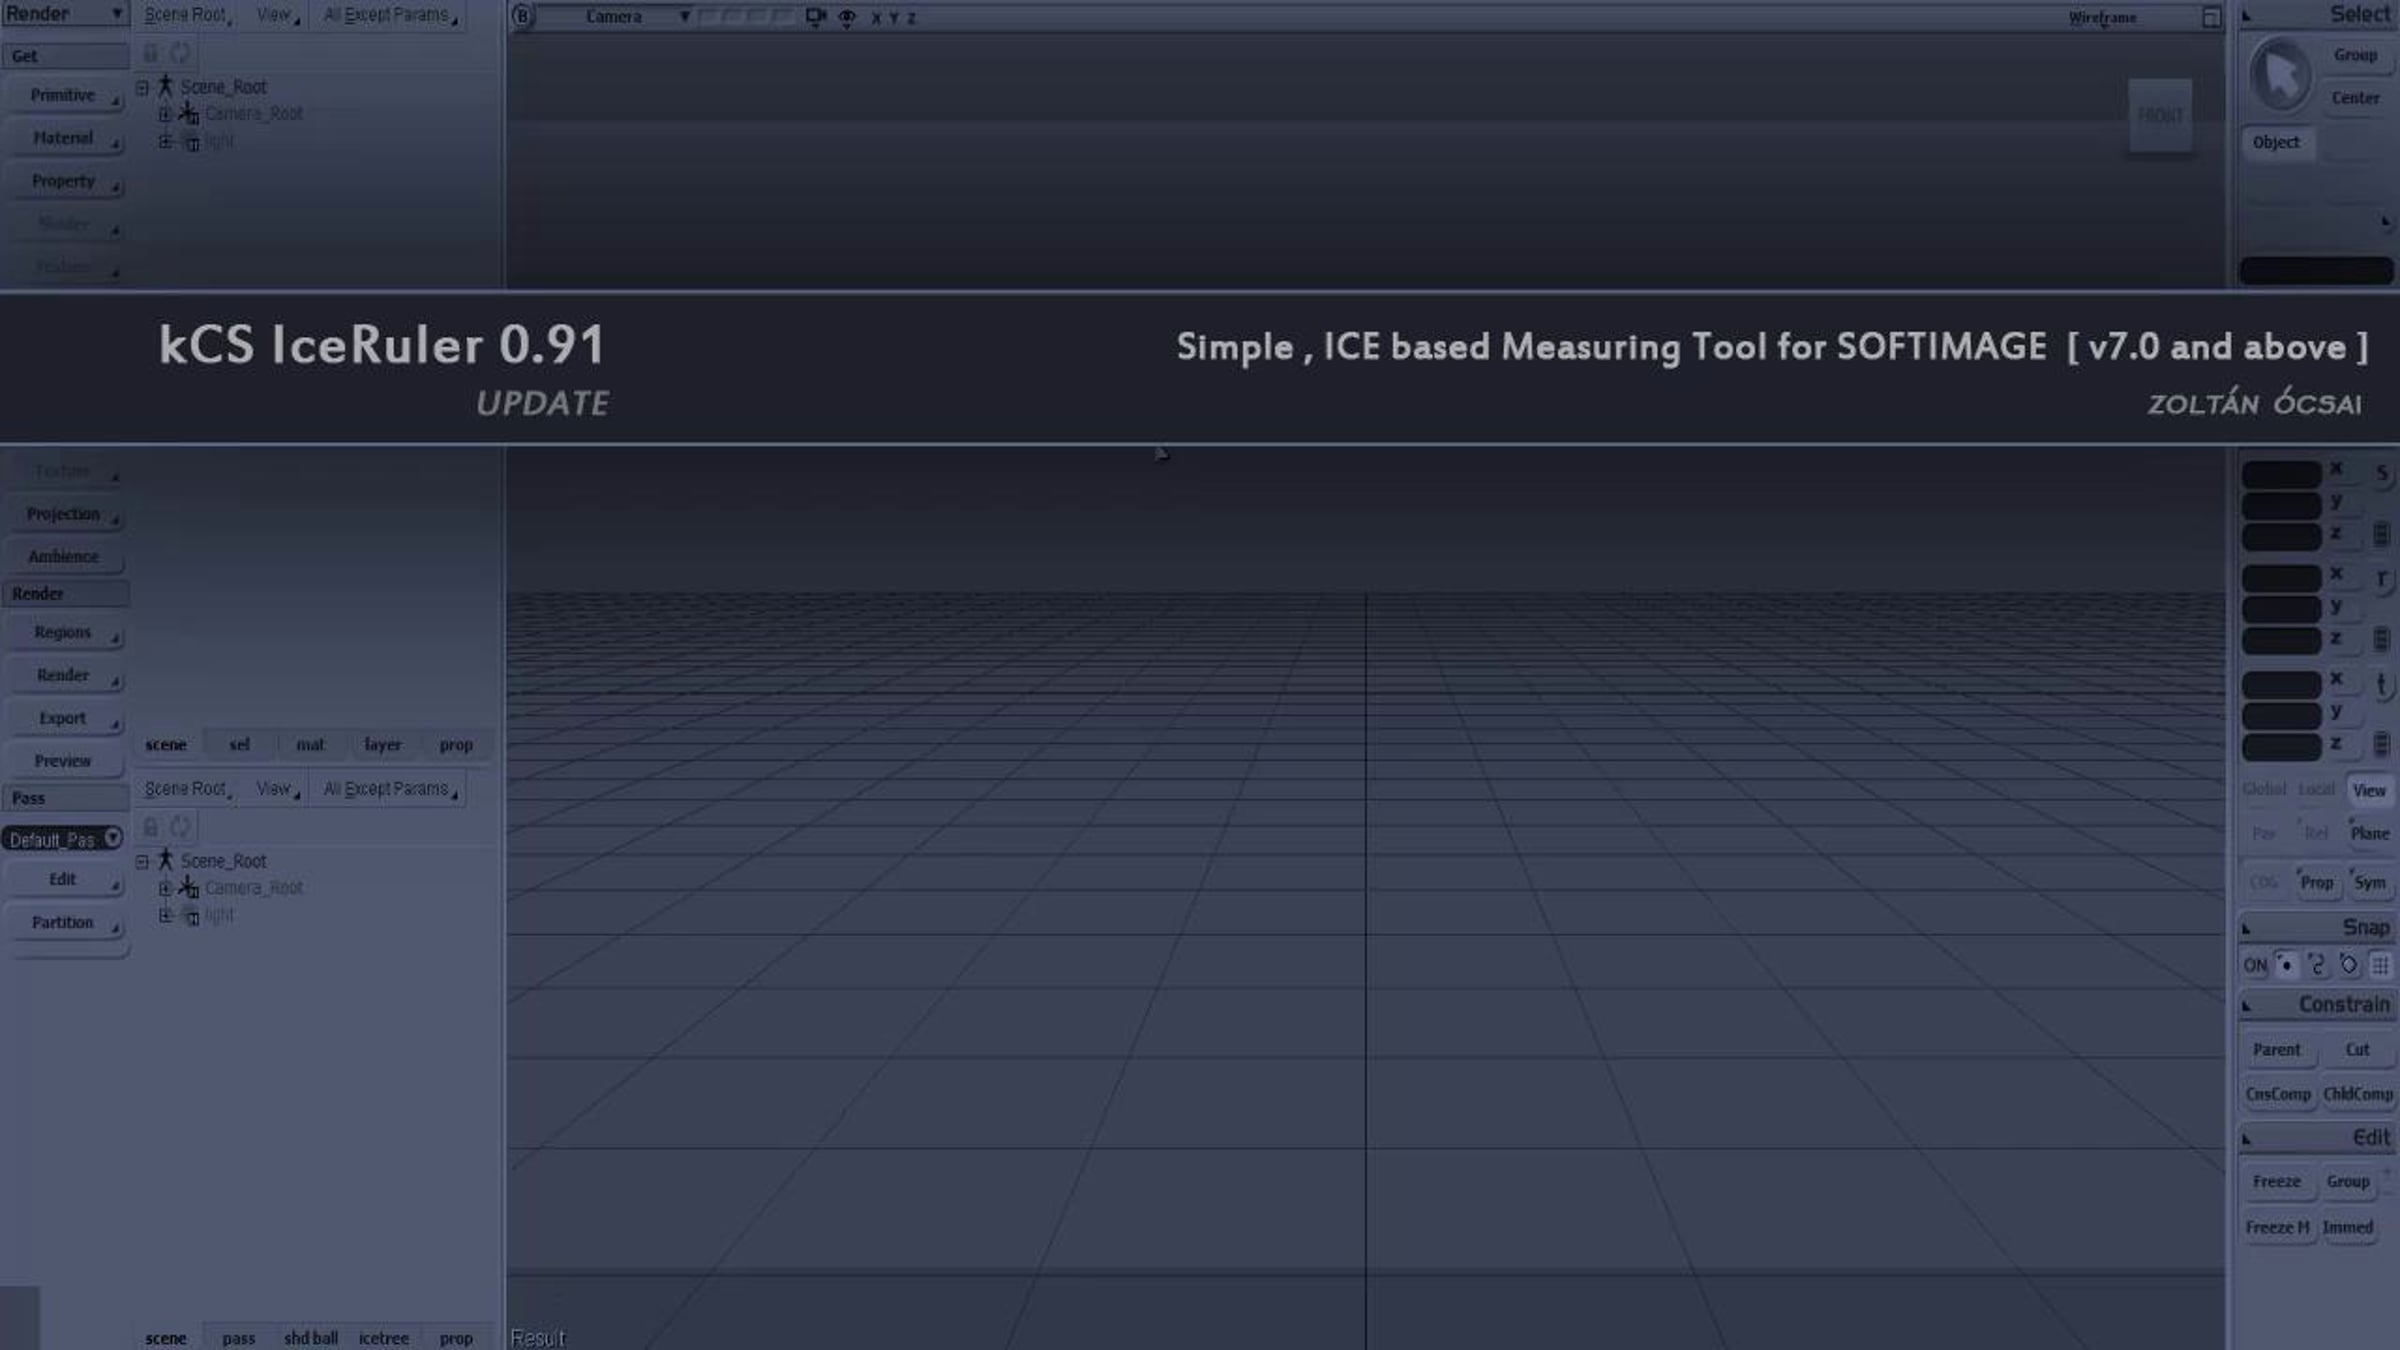Activate the rotate 'r' tool icon
Viewport: 2400px width, 1350px height.
pyautogui.click(x=2381, y=579)
